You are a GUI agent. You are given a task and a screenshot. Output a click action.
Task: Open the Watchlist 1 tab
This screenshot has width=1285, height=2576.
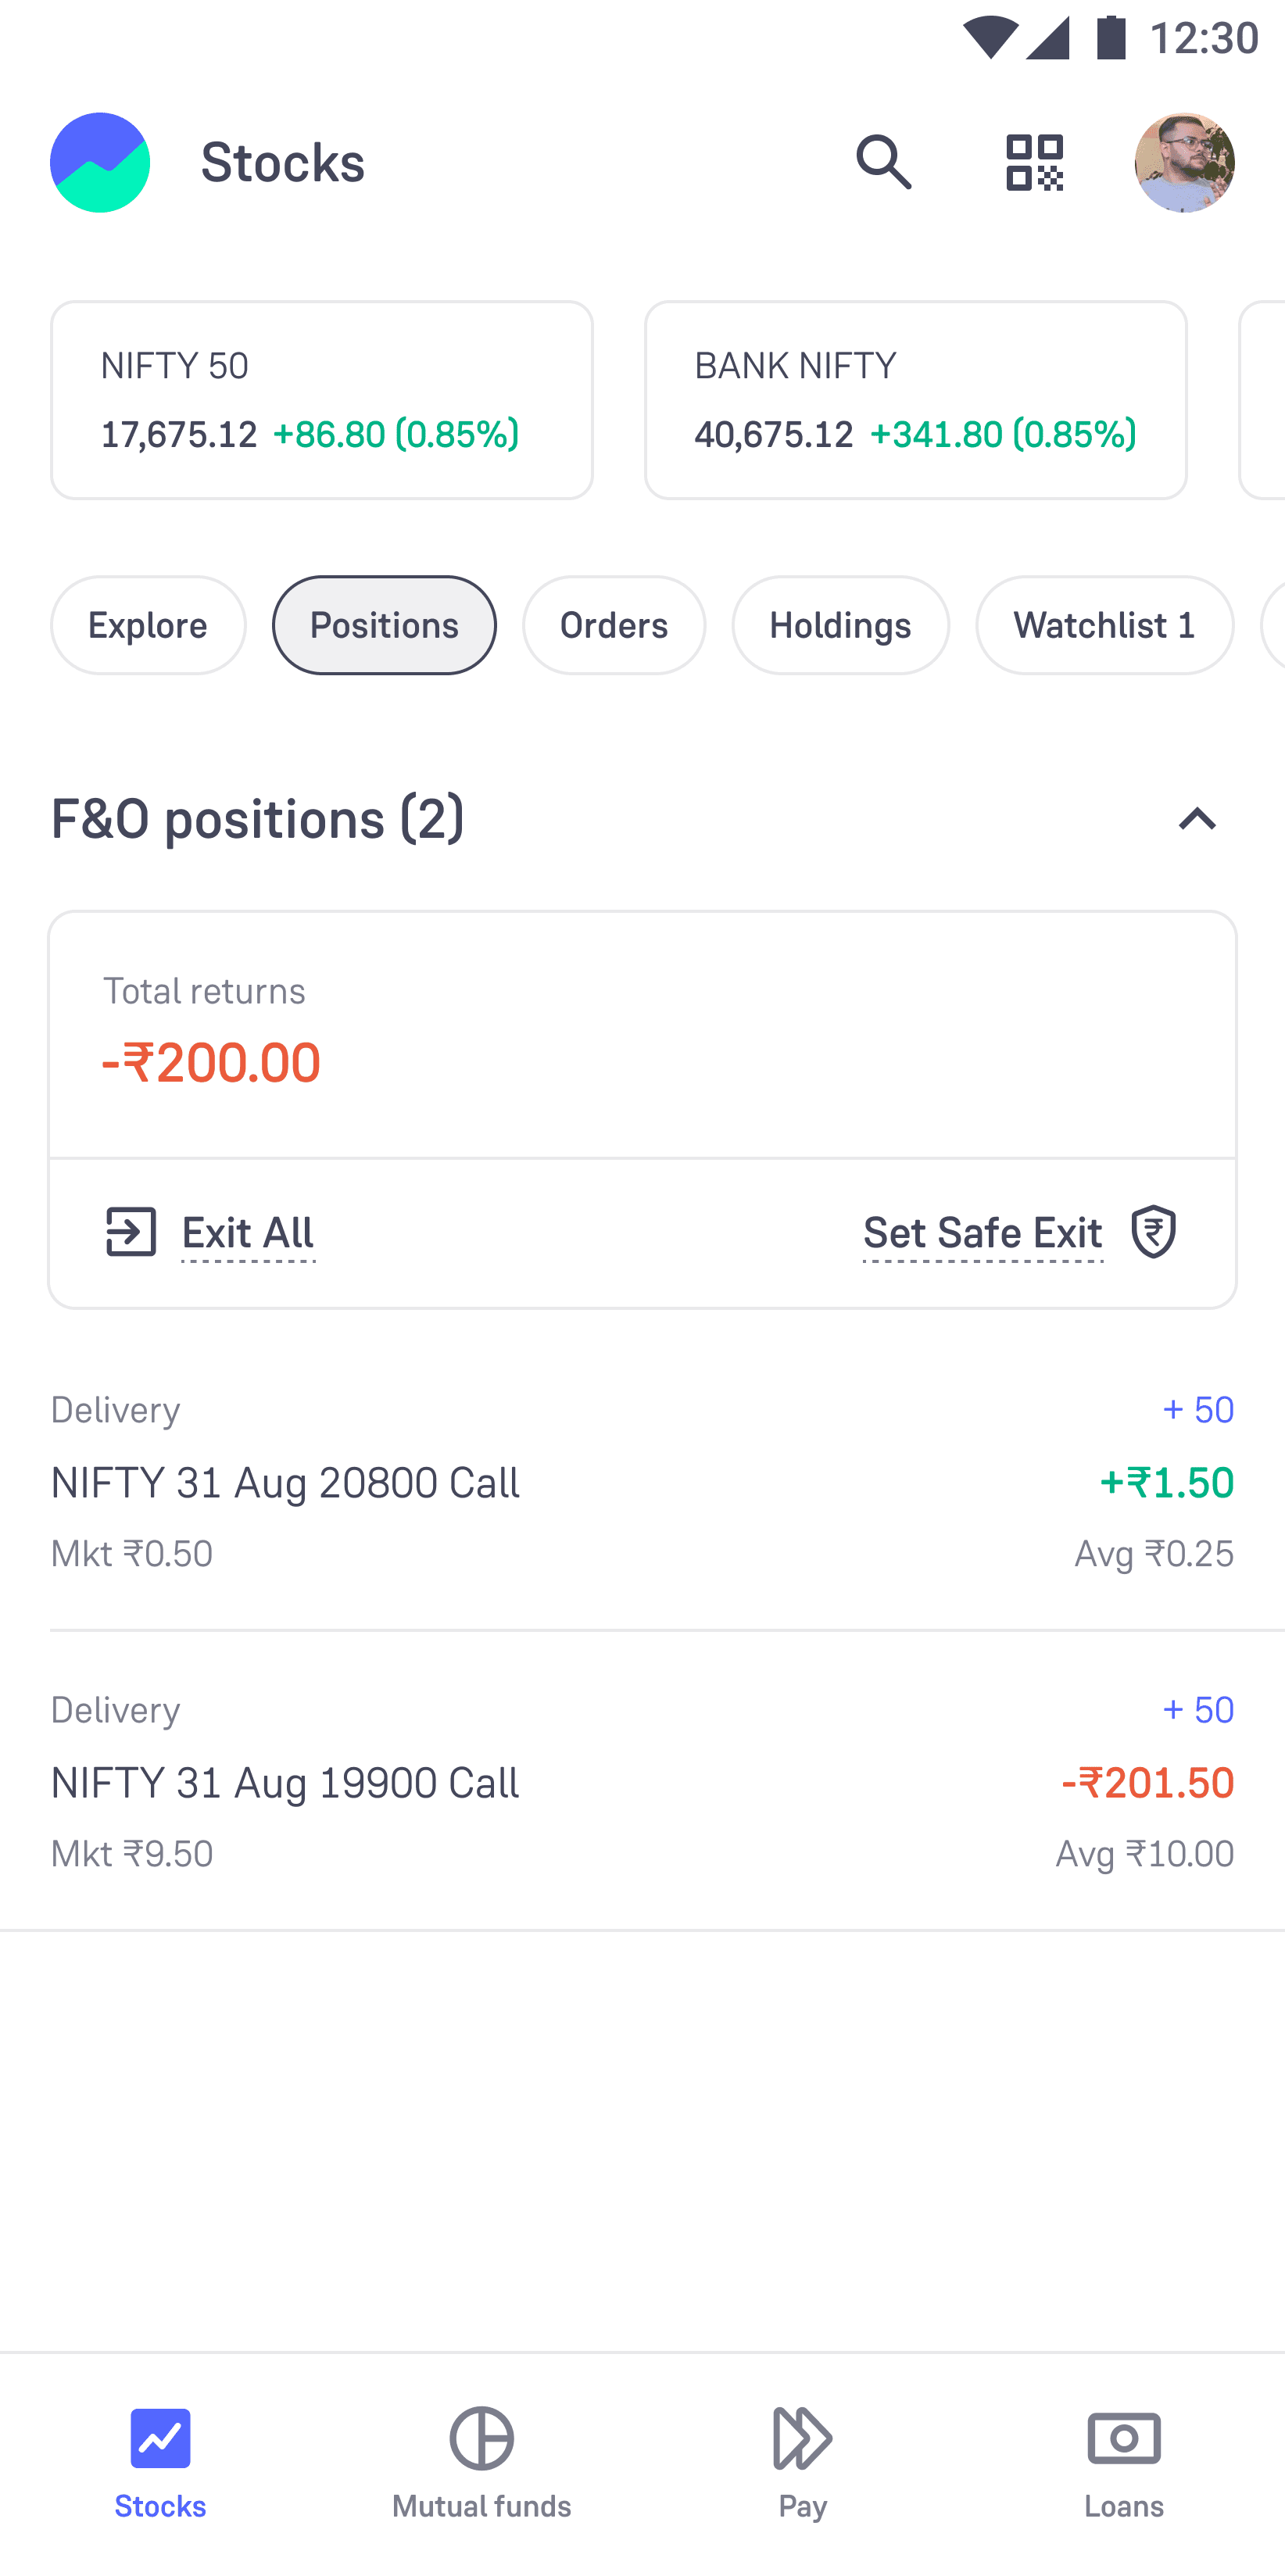tap(1104, 625)
